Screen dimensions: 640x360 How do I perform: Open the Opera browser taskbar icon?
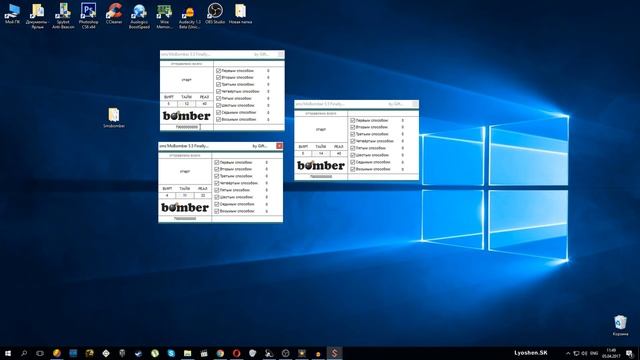tap(236, 353)
